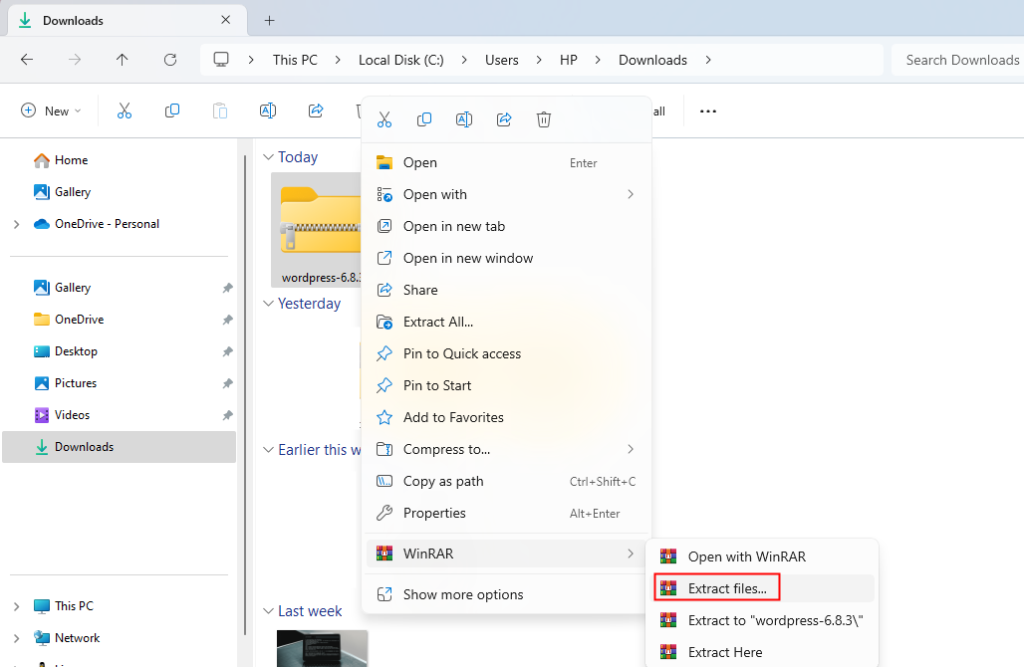Click the Delete trash icon in the context toolbar
Screen dimensions: 1024x667
pyautogui.click(x=544, y=119)
